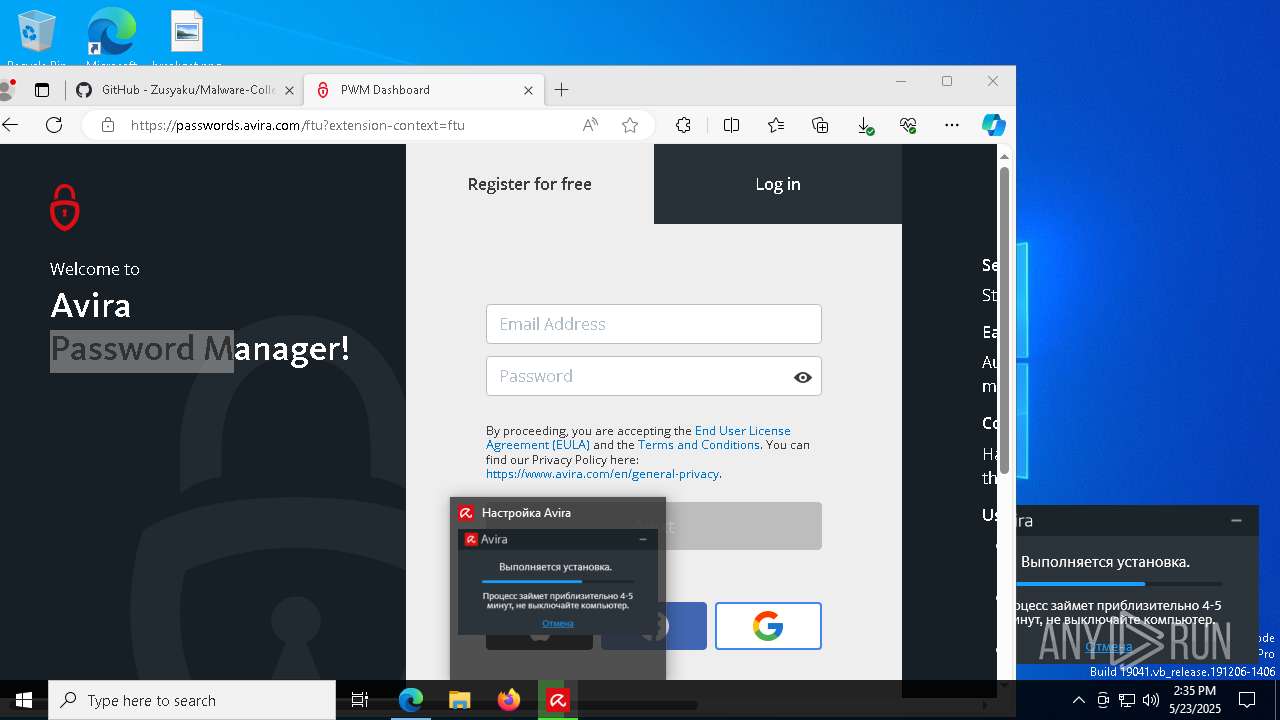Click the URL in the address bar
Viewport: 1280px width, 720px height.
tap(297, 125)
